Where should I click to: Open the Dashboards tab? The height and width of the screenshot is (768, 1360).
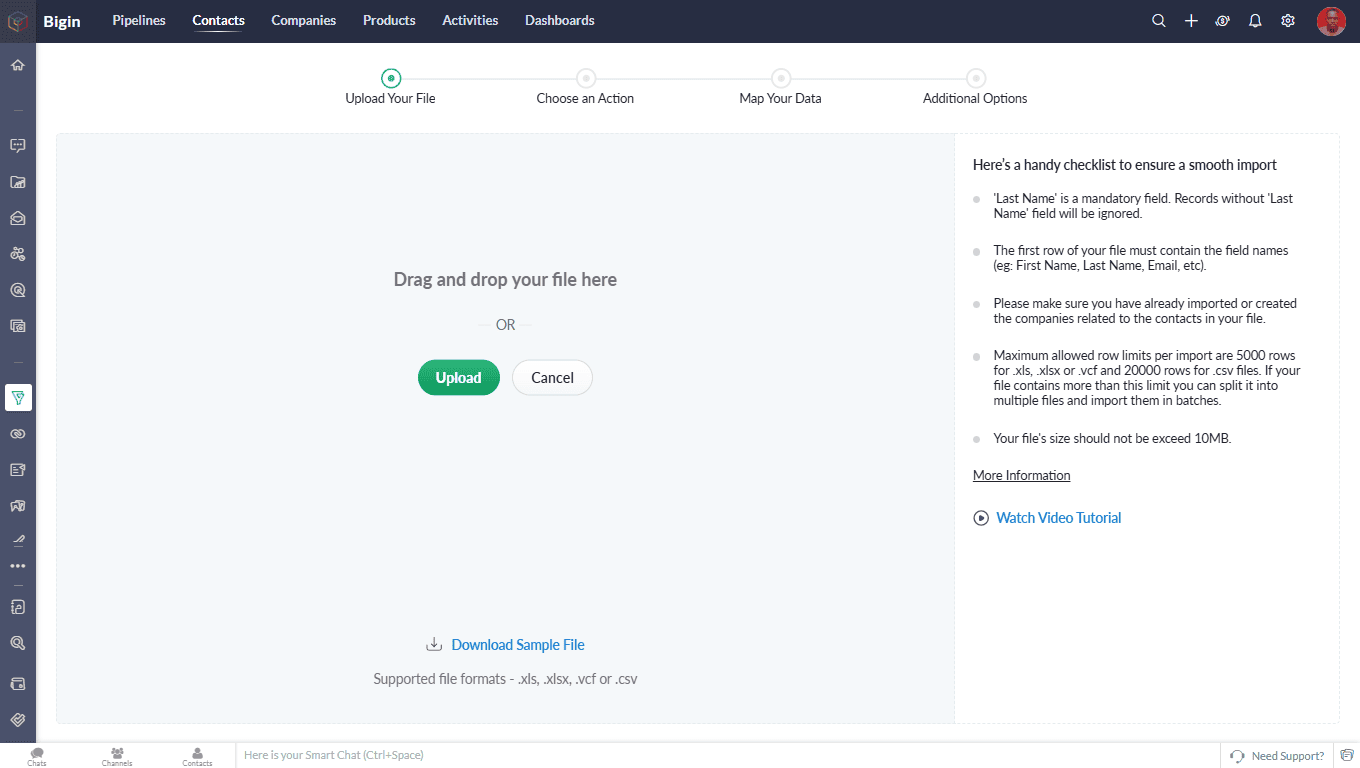560,20
